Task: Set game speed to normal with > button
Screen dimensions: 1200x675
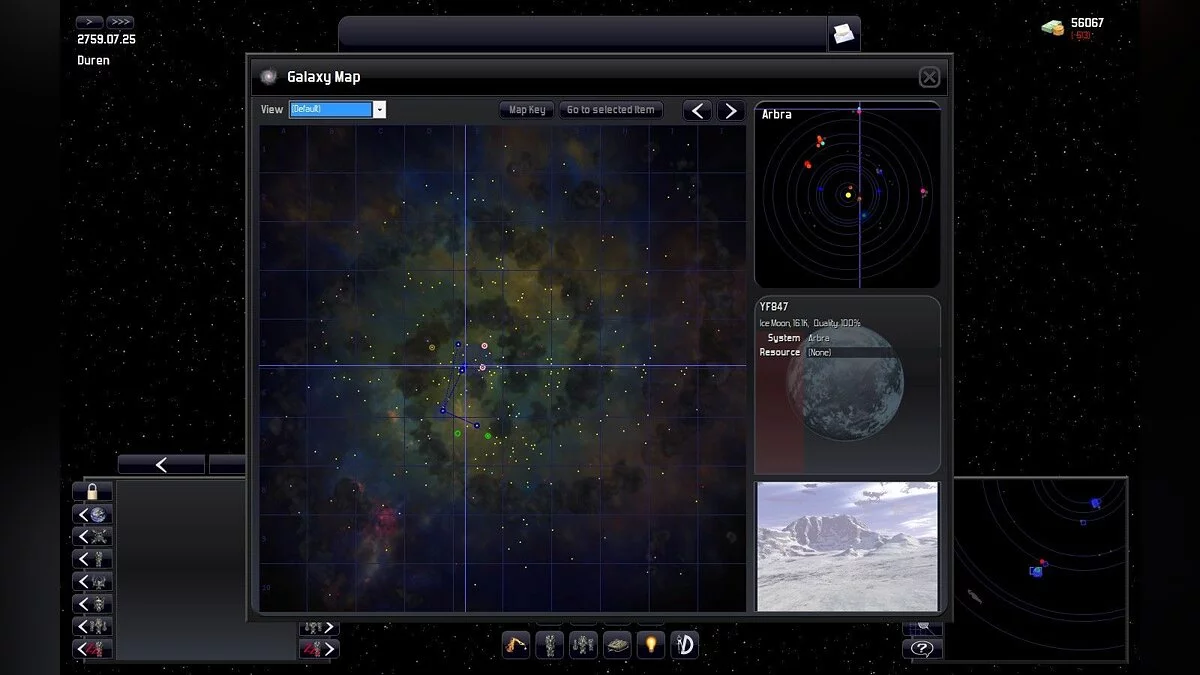Action: tap(89, 22)
